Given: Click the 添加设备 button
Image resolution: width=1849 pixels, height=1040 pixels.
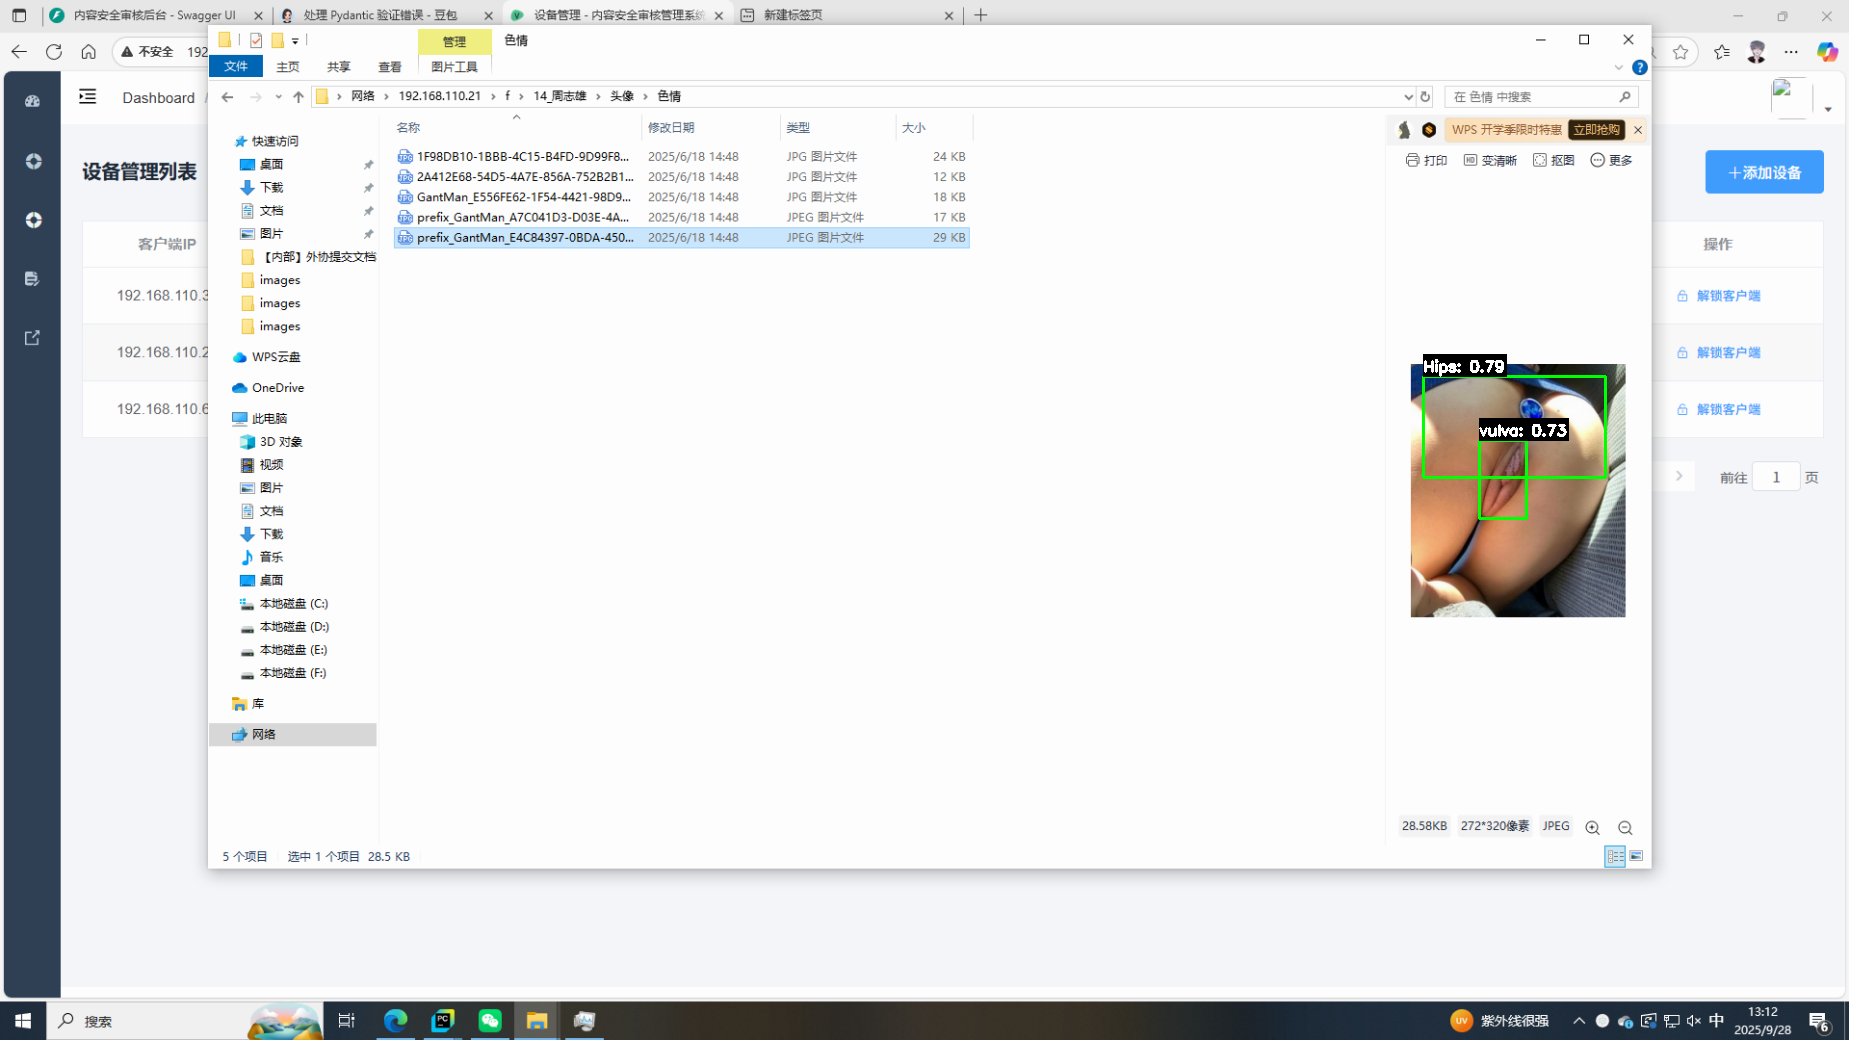Looking at the screenshot, I should 1764,172.
